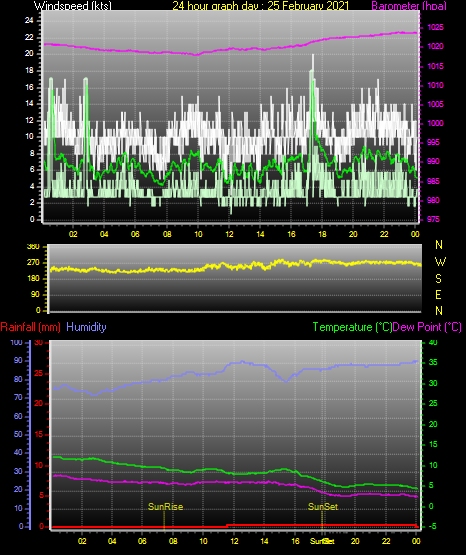Click the 12 hour tick on wind graph
The image size is (466, 555).
pyautogui.click(x=229, y=234)
